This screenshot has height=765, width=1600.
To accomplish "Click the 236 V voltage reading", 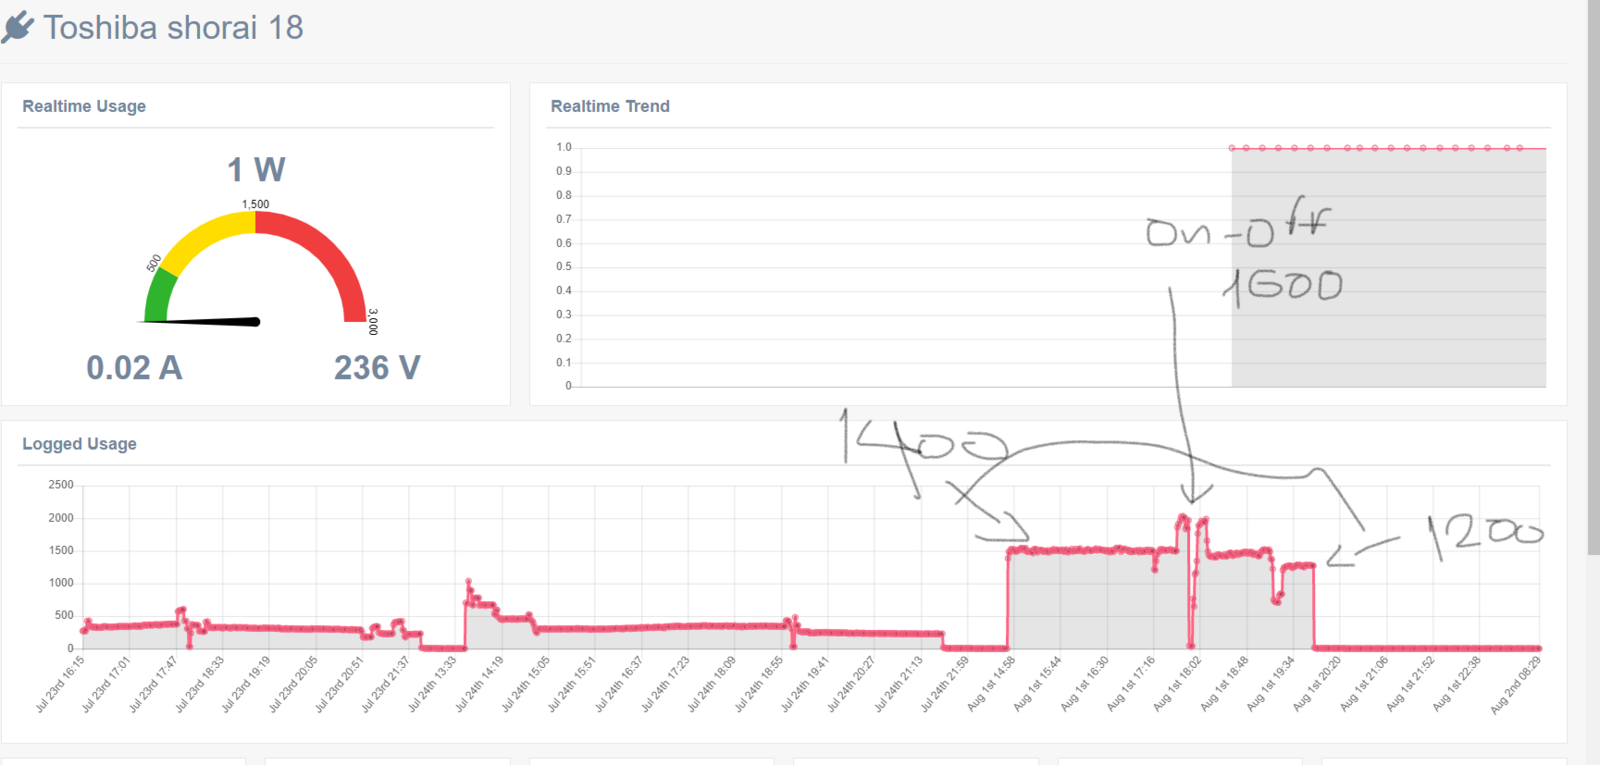I will click(377, 368).
